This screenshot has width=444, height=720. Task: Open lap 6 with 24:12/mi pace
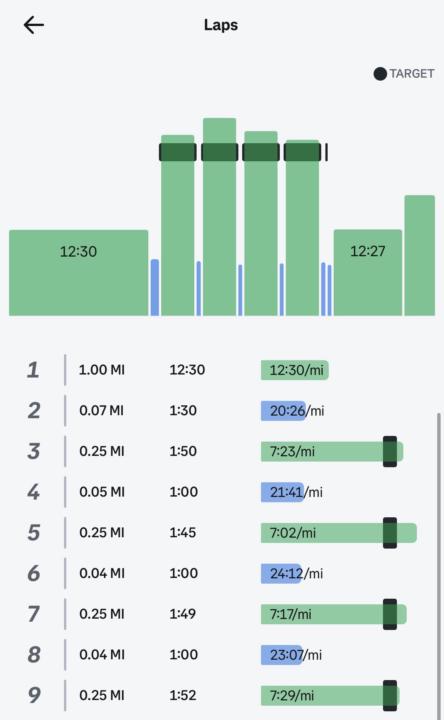222,573
